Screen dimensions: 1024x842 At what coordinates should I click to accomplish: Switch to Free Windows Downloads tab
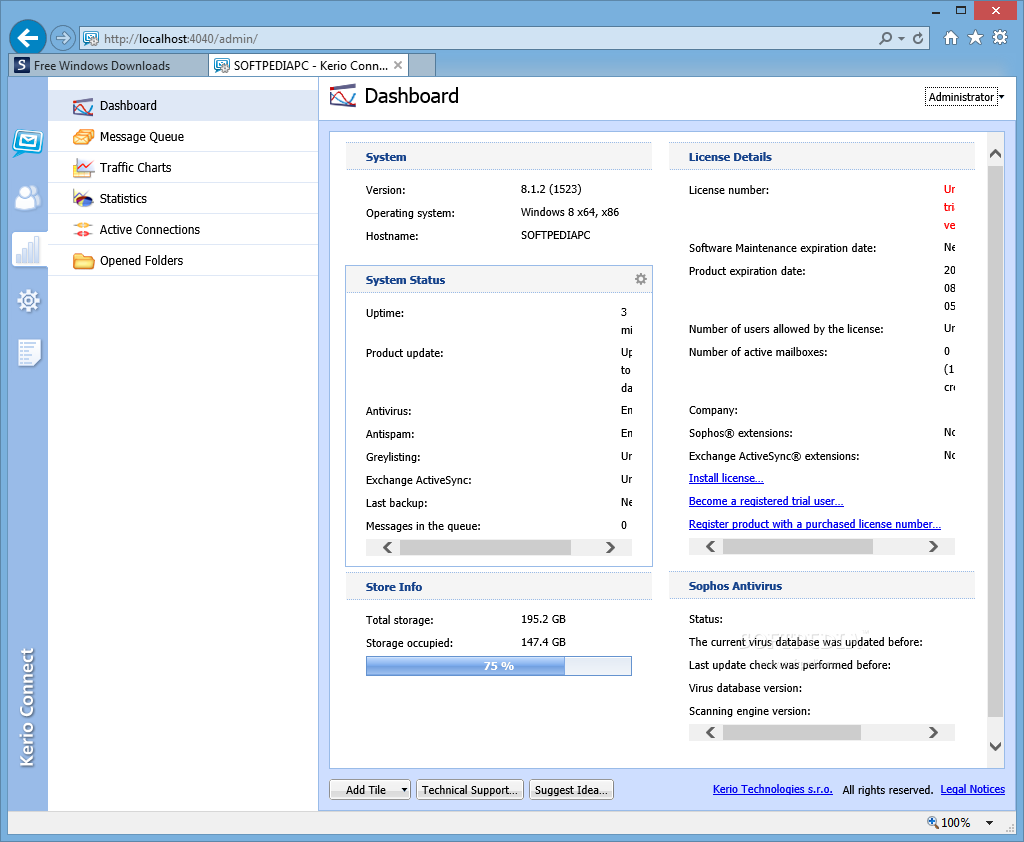[108, 65]
